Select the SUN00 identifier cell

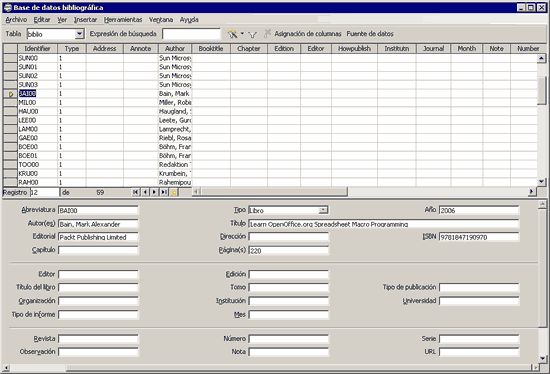click(x=37, y=58)
